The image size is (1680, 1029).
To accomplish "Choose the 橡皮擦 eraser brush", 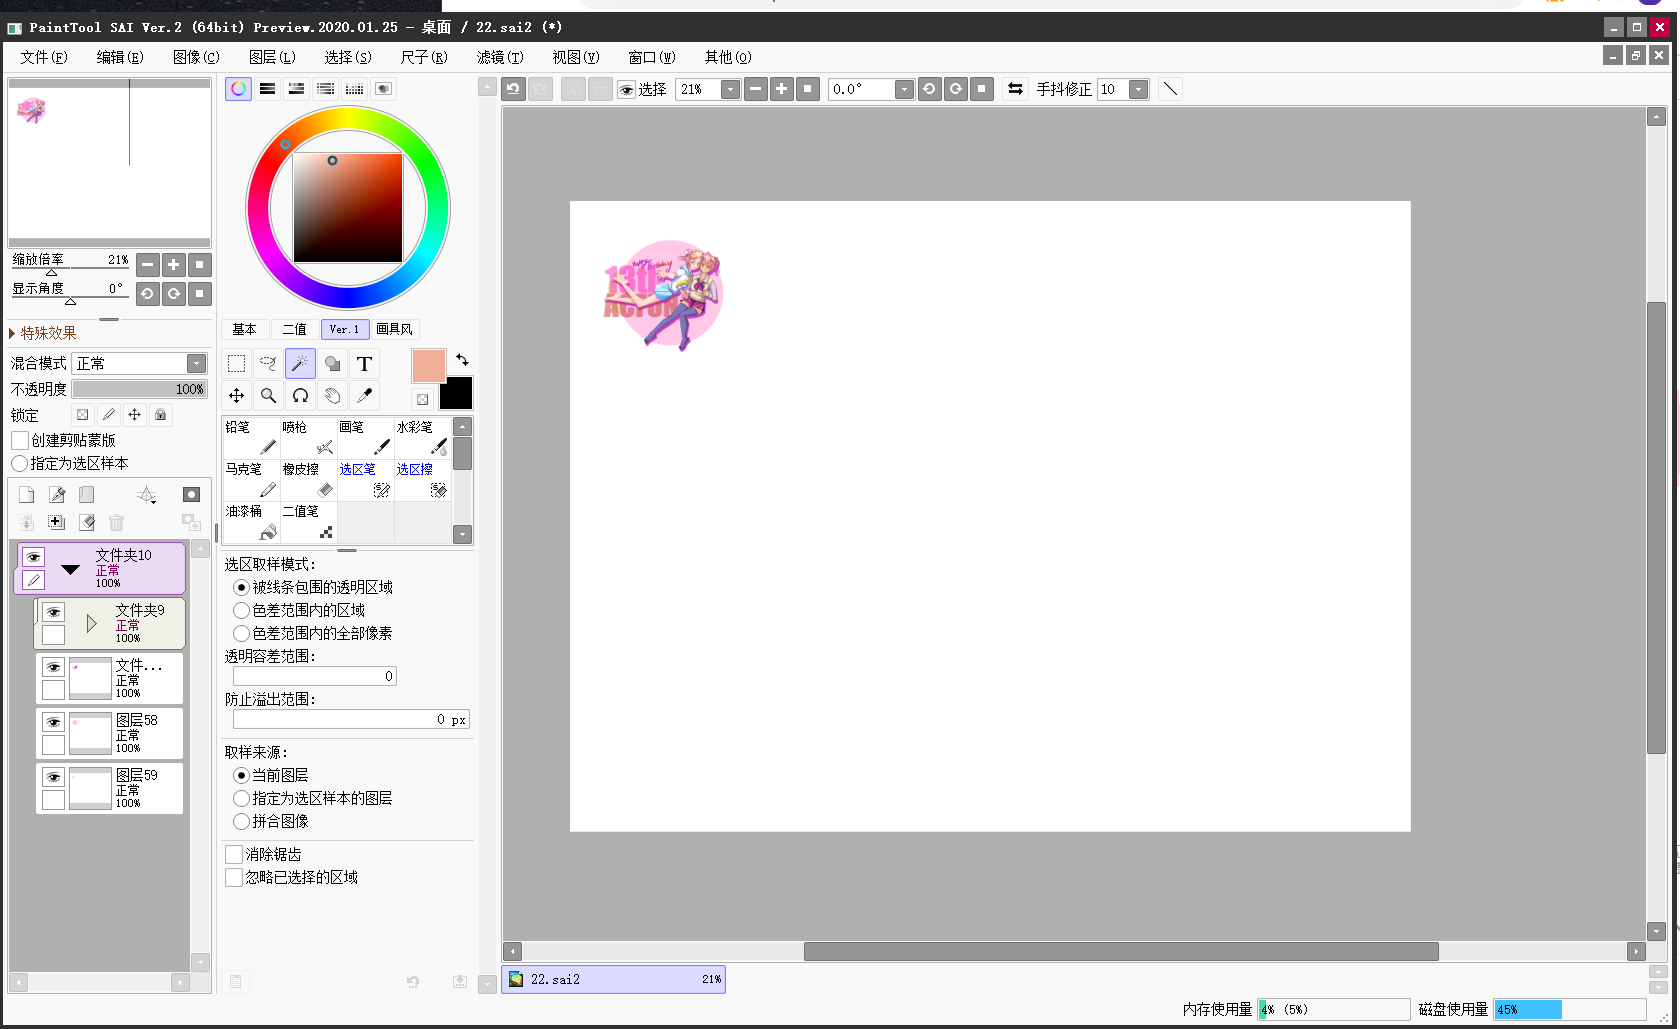I will [308, 480].
